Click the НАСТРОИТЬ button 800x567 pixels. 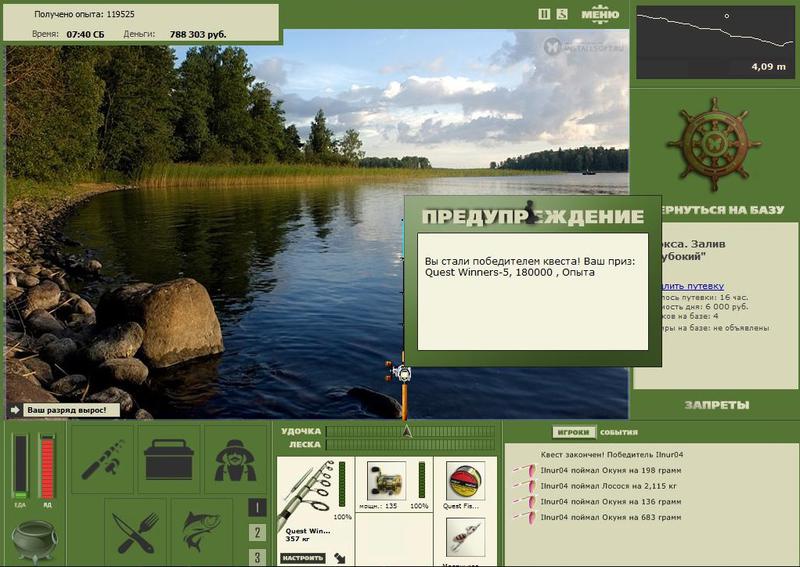[x=303, y=558]
